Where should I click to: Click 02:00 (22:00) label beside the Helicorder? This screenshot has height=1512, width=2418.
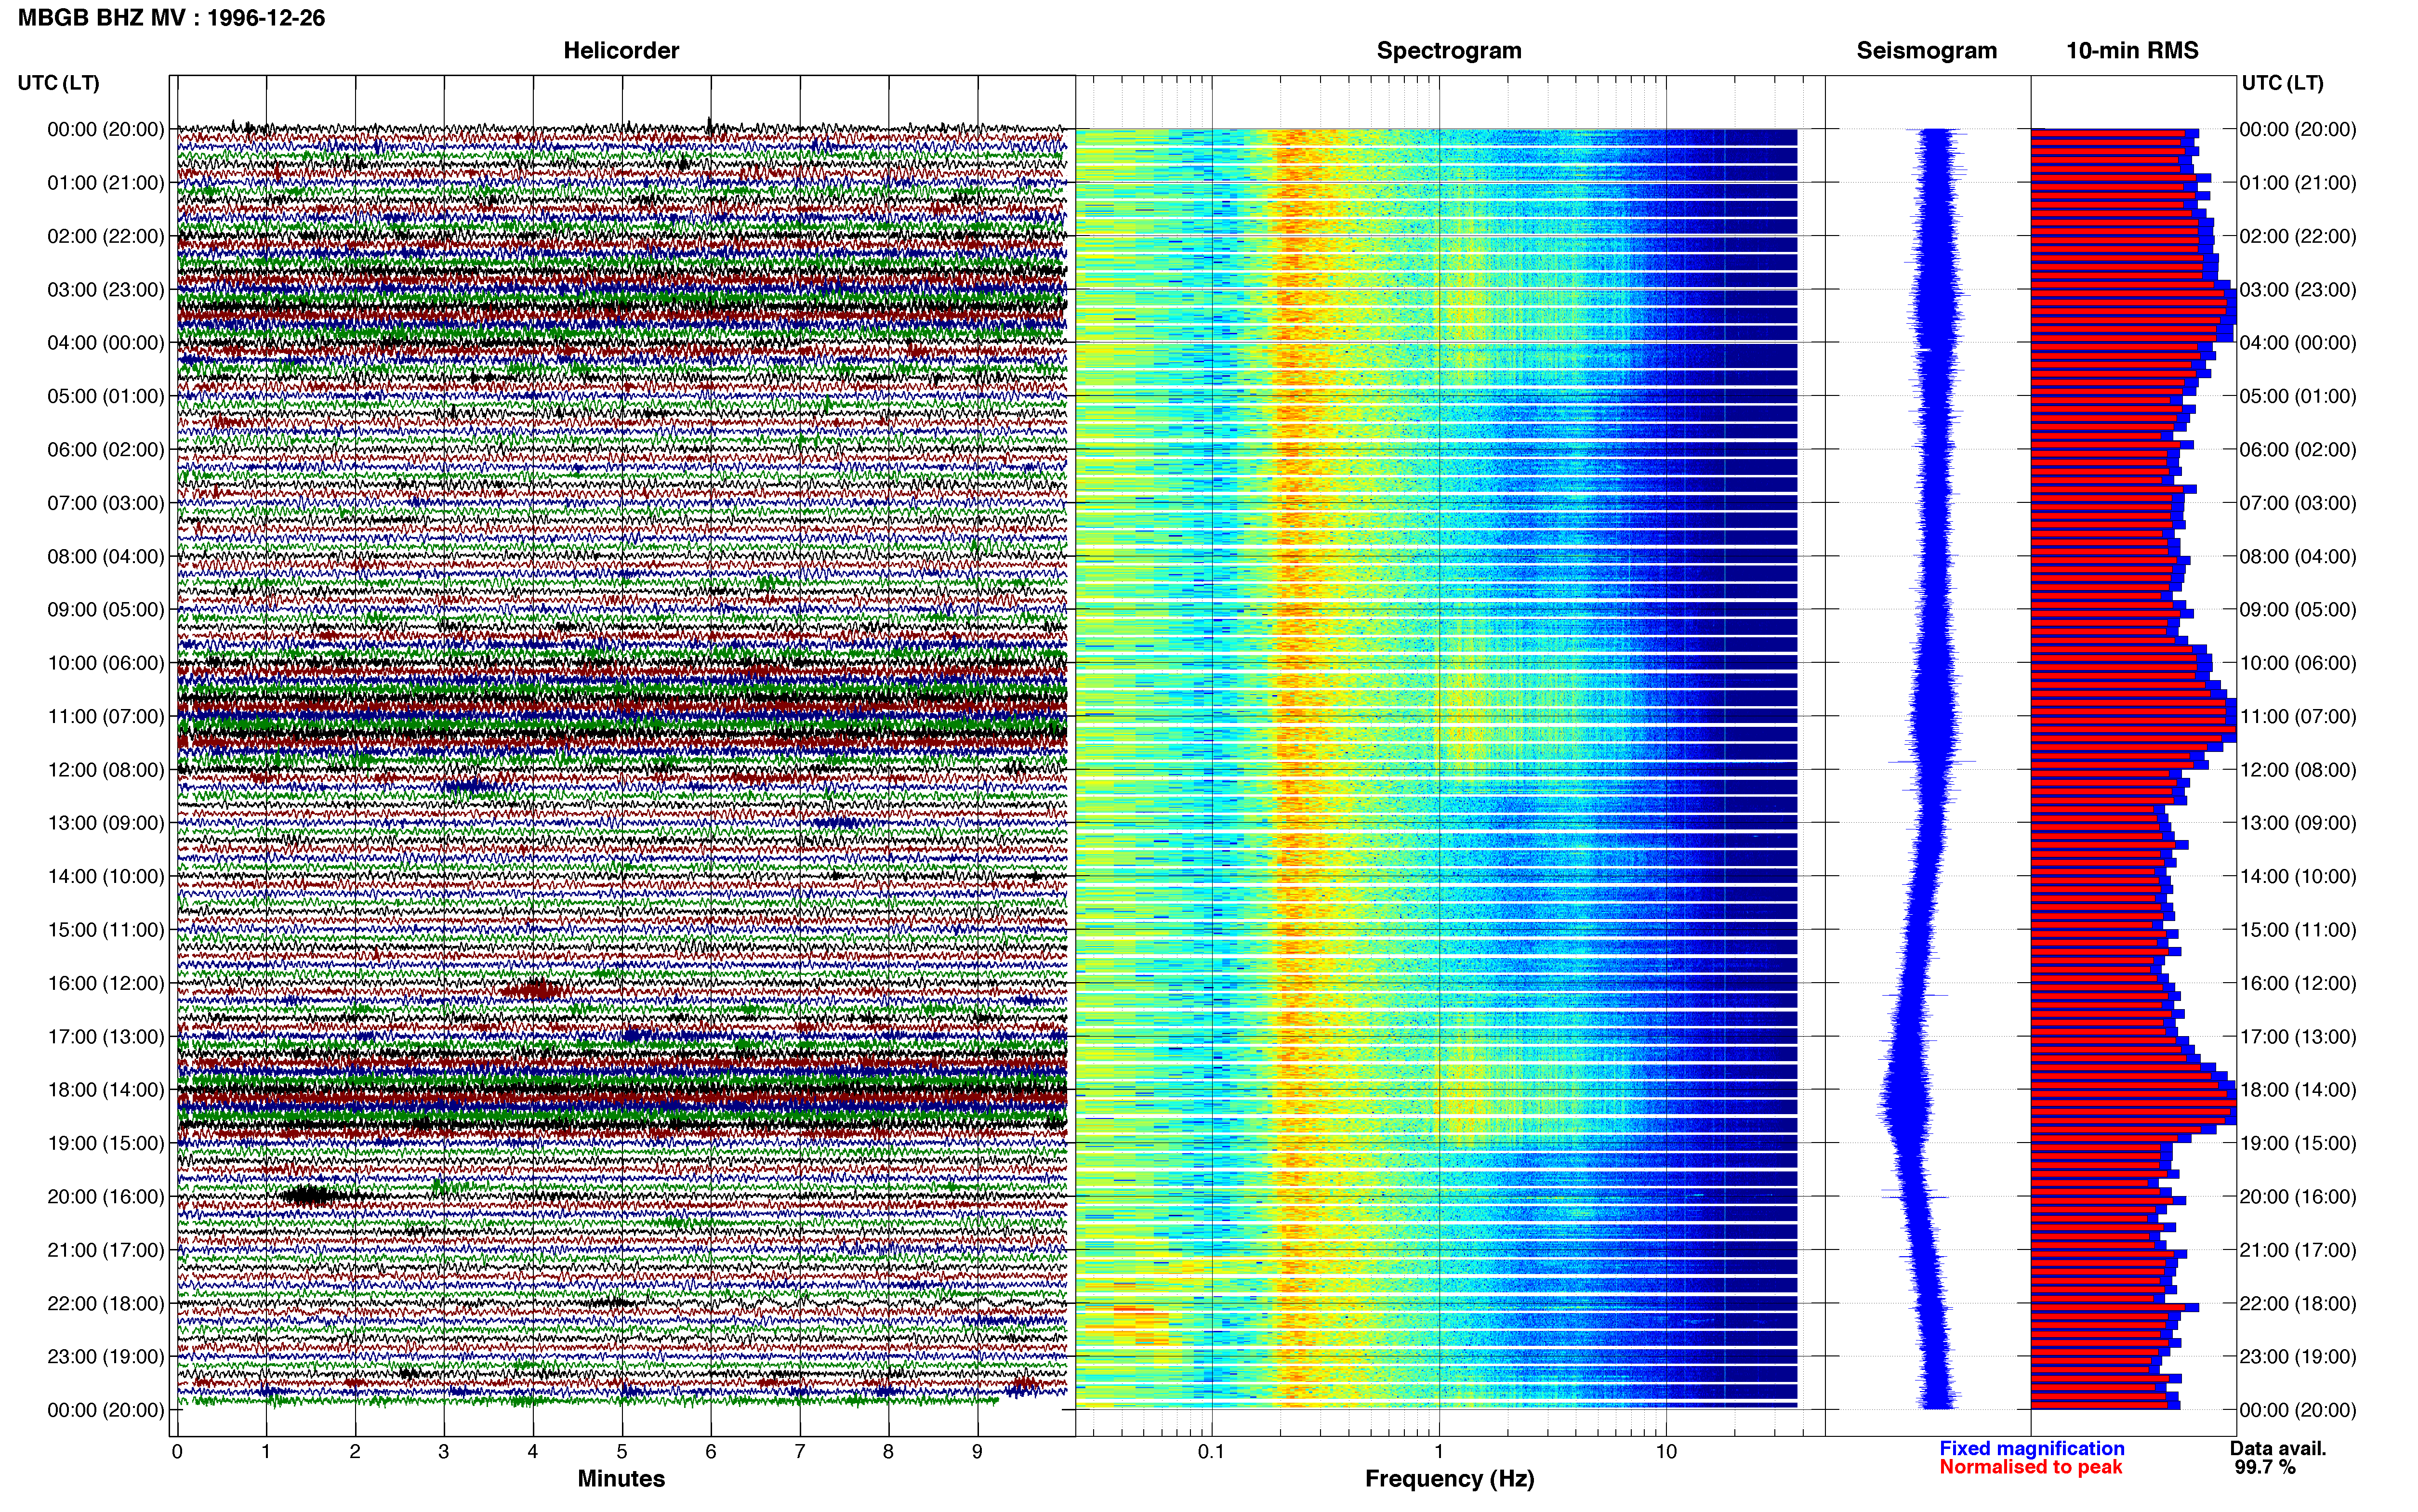[106, 236]
